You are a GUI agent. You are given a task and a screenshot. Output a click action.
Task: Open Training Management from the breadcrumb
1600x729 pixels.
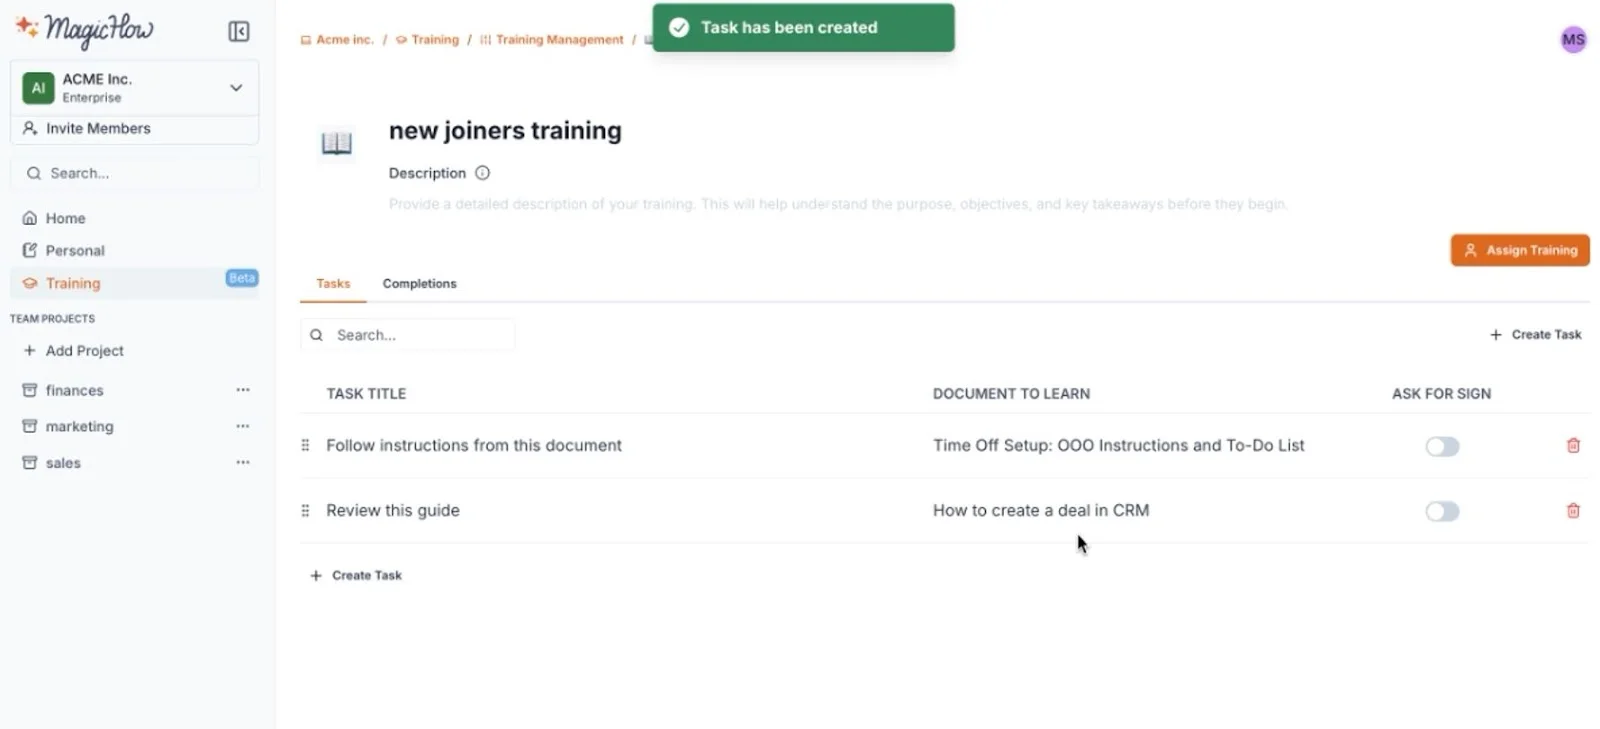[x=559, y=39]
